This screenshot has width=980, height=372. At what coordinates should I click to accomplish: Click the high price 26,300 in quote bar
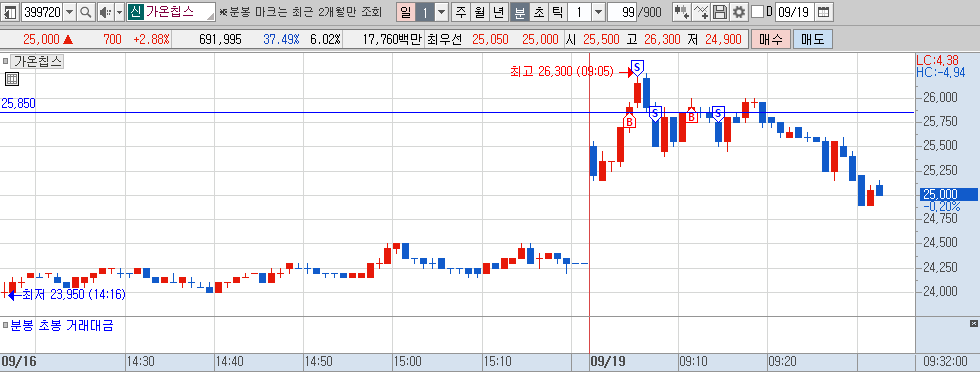point(661,39)
